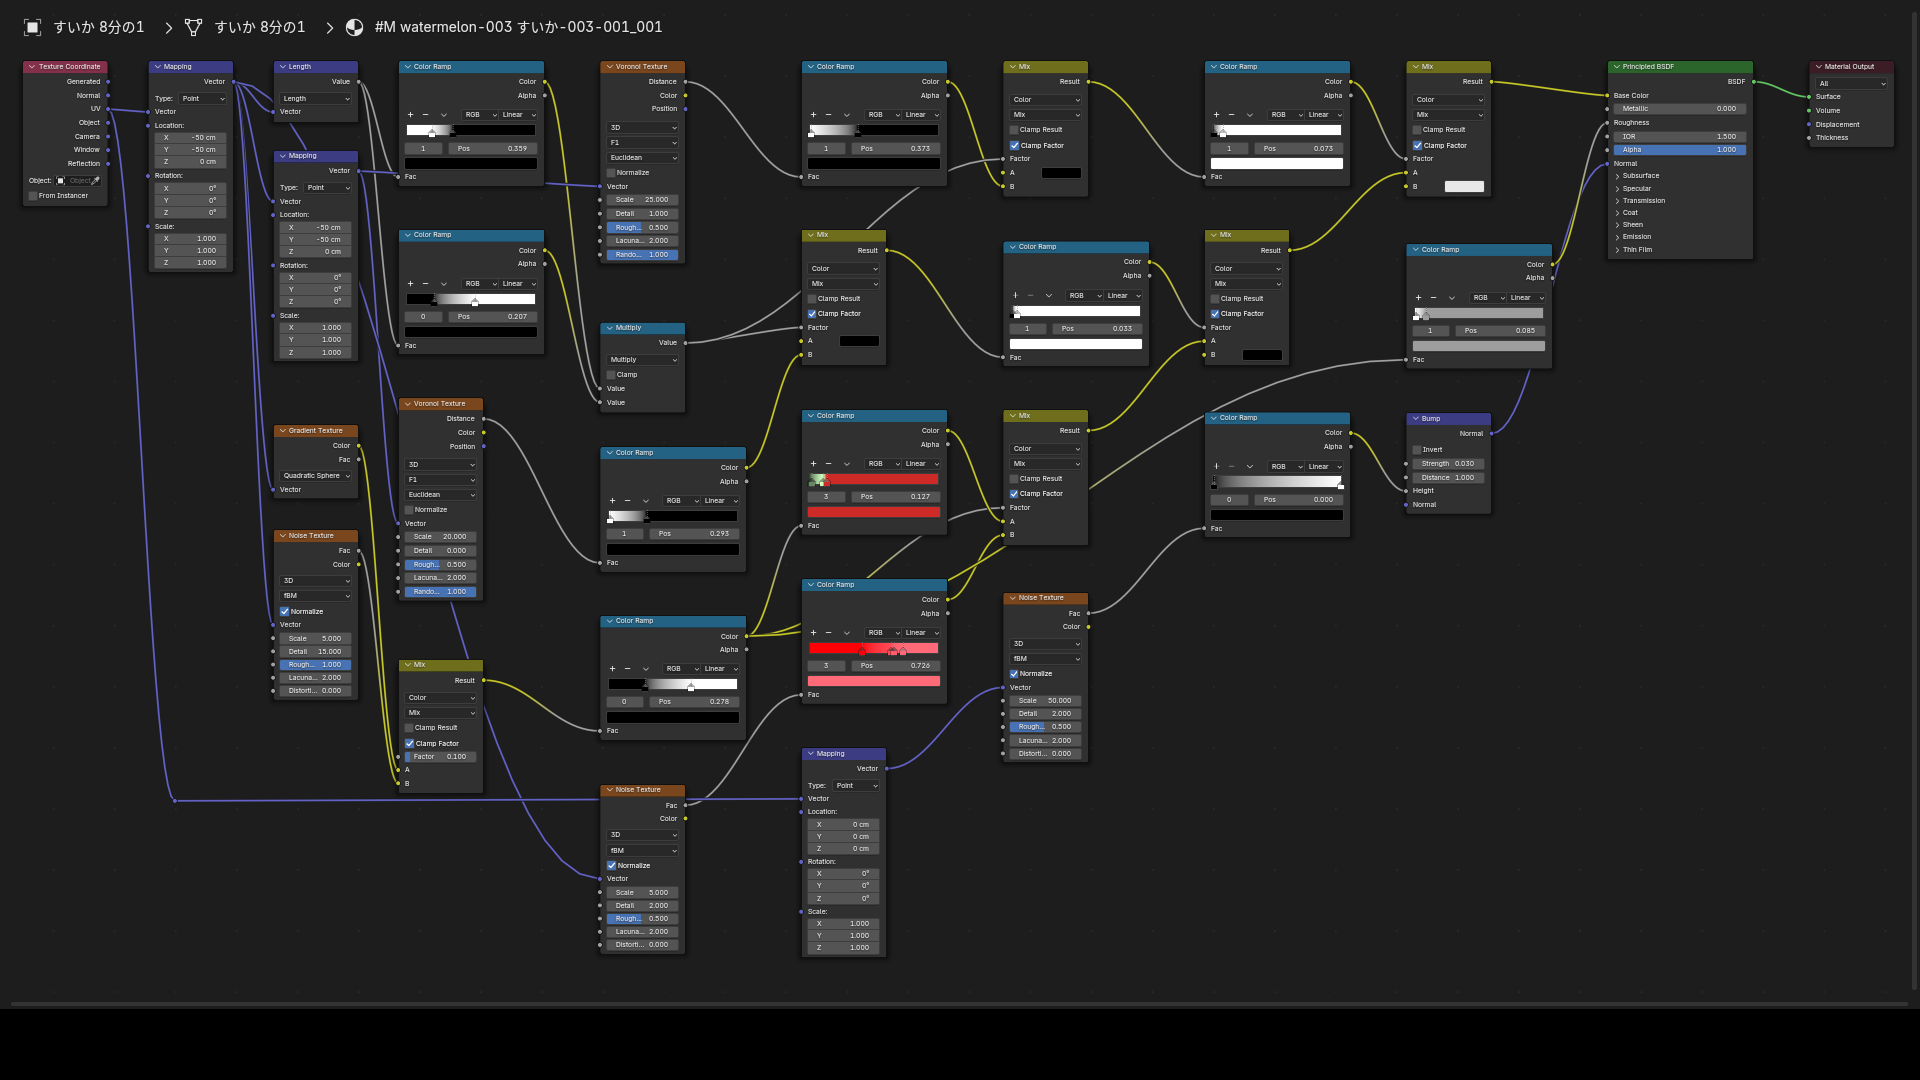Remove a stop in Color Ramp with Pos 0.293
The width and height of the screenshot is (1920, 1080).
[x=627, y=501]
